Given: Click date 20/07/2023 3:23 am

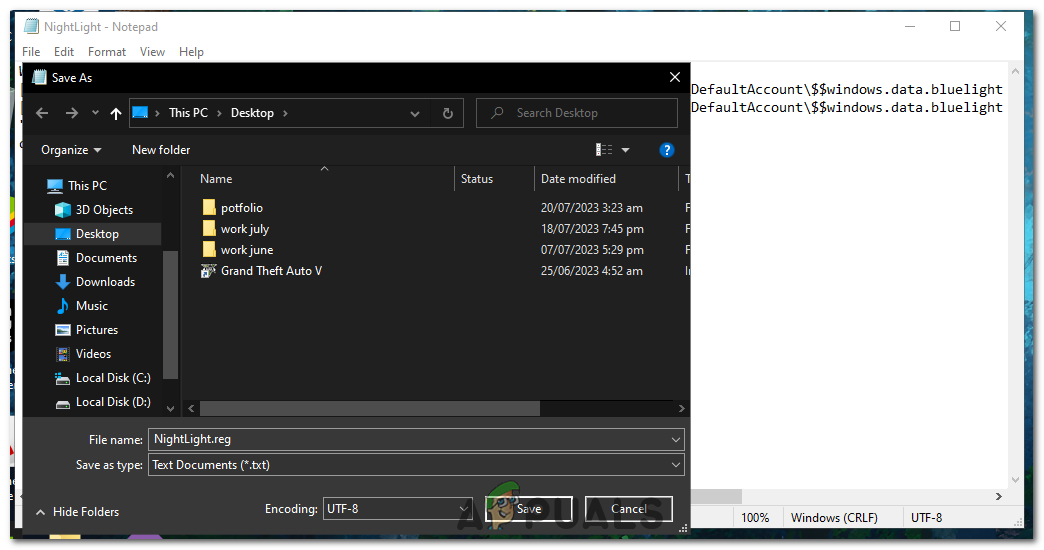Looking at the screenshot, I should pos(591,208).
